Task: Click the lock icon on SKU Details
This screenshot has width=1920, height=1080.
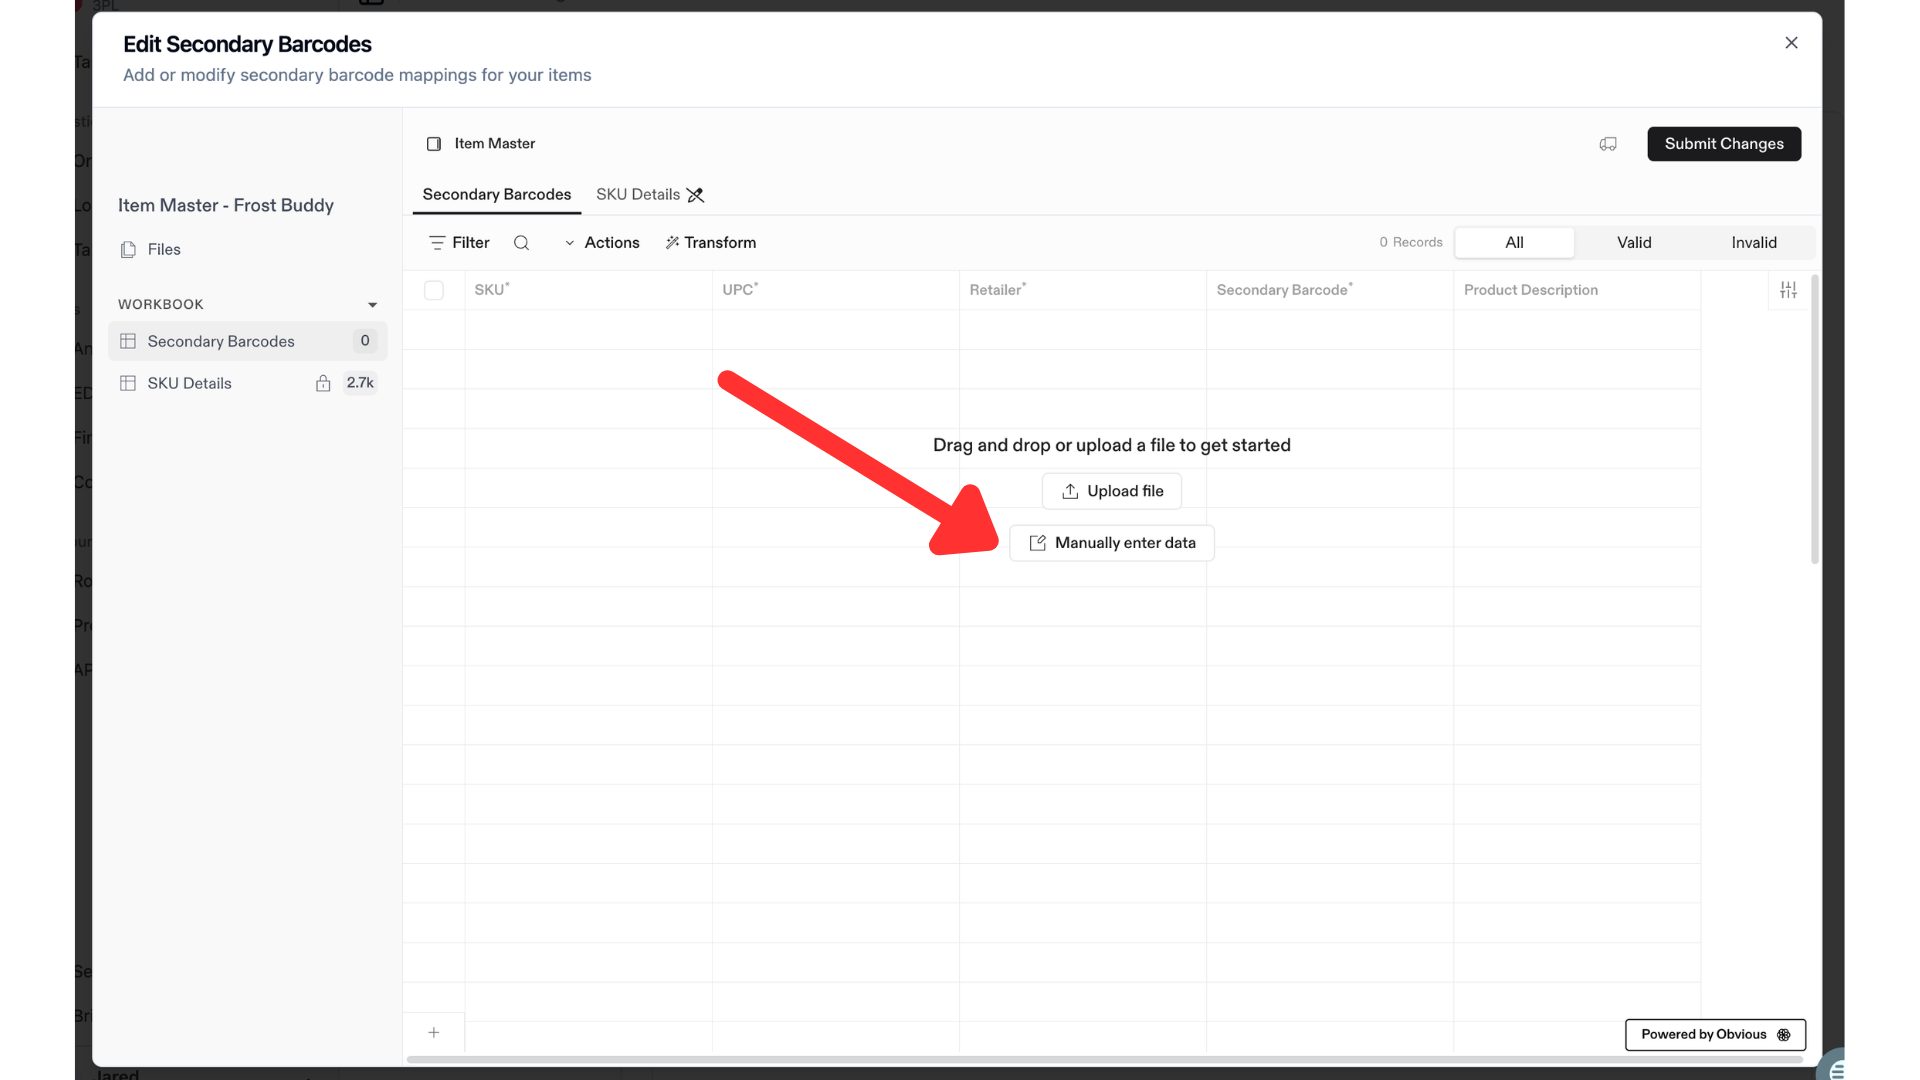Action: [x=323, y=383]
